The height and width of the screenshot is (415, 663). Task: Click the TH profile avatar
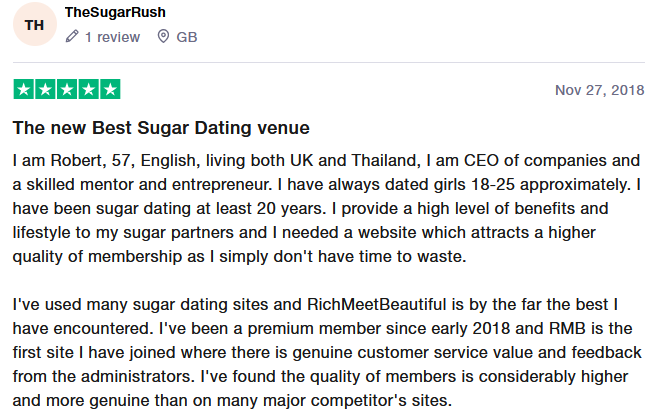pyautogui.click(x=35, y=25)
